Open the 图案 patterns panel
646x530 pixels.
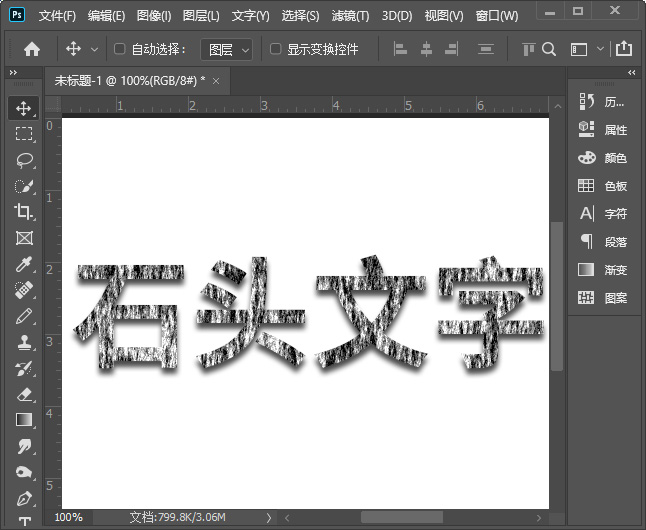(603, 297)
